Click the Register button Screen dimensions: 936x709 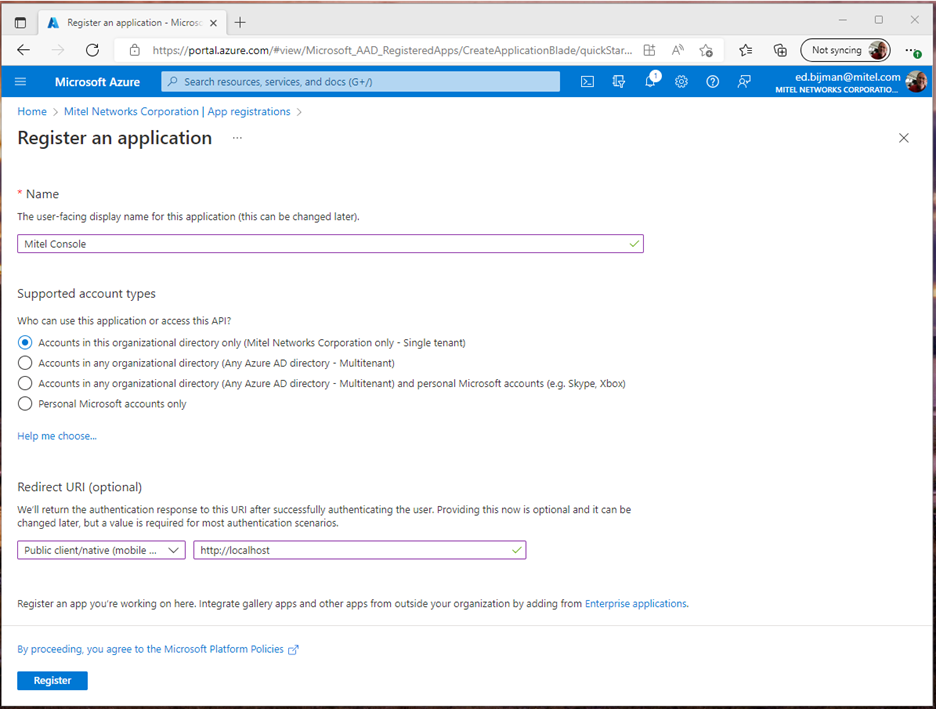52,680
